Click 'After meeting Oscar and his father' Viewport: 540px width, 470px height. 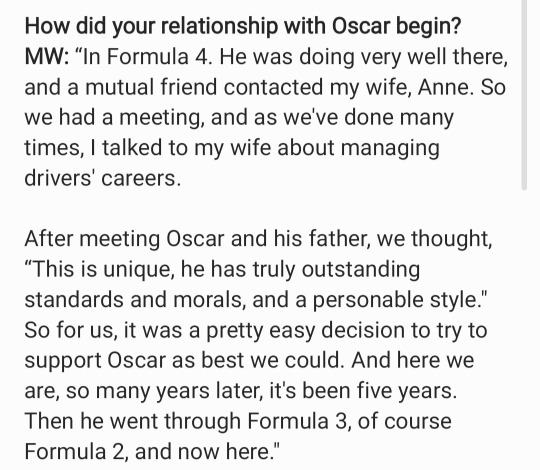[x=197, y=239]
